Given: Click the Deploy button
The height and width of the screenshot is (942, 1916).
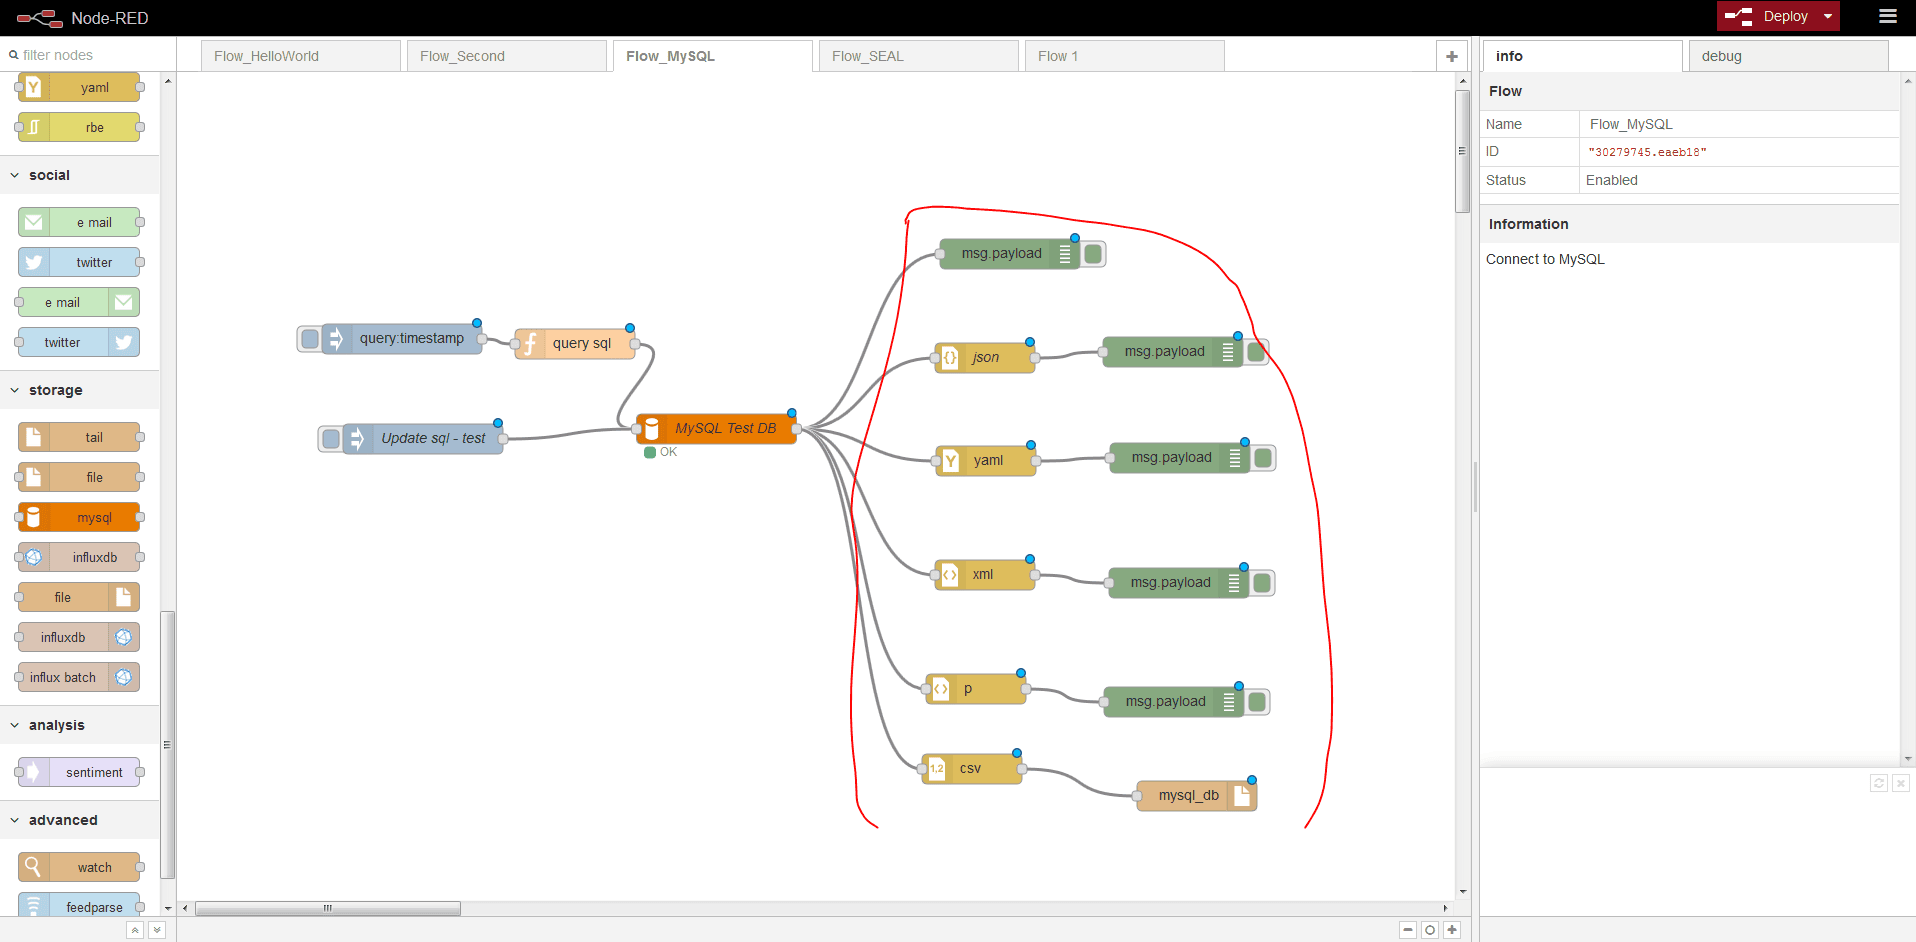Looking at the screenshot, I should (x=1772, y=16).
